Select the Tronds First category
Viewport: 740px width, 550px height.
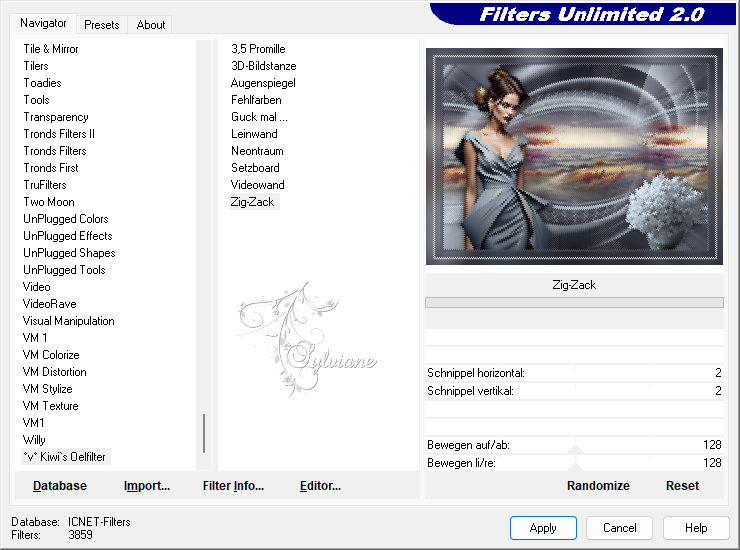51,168
